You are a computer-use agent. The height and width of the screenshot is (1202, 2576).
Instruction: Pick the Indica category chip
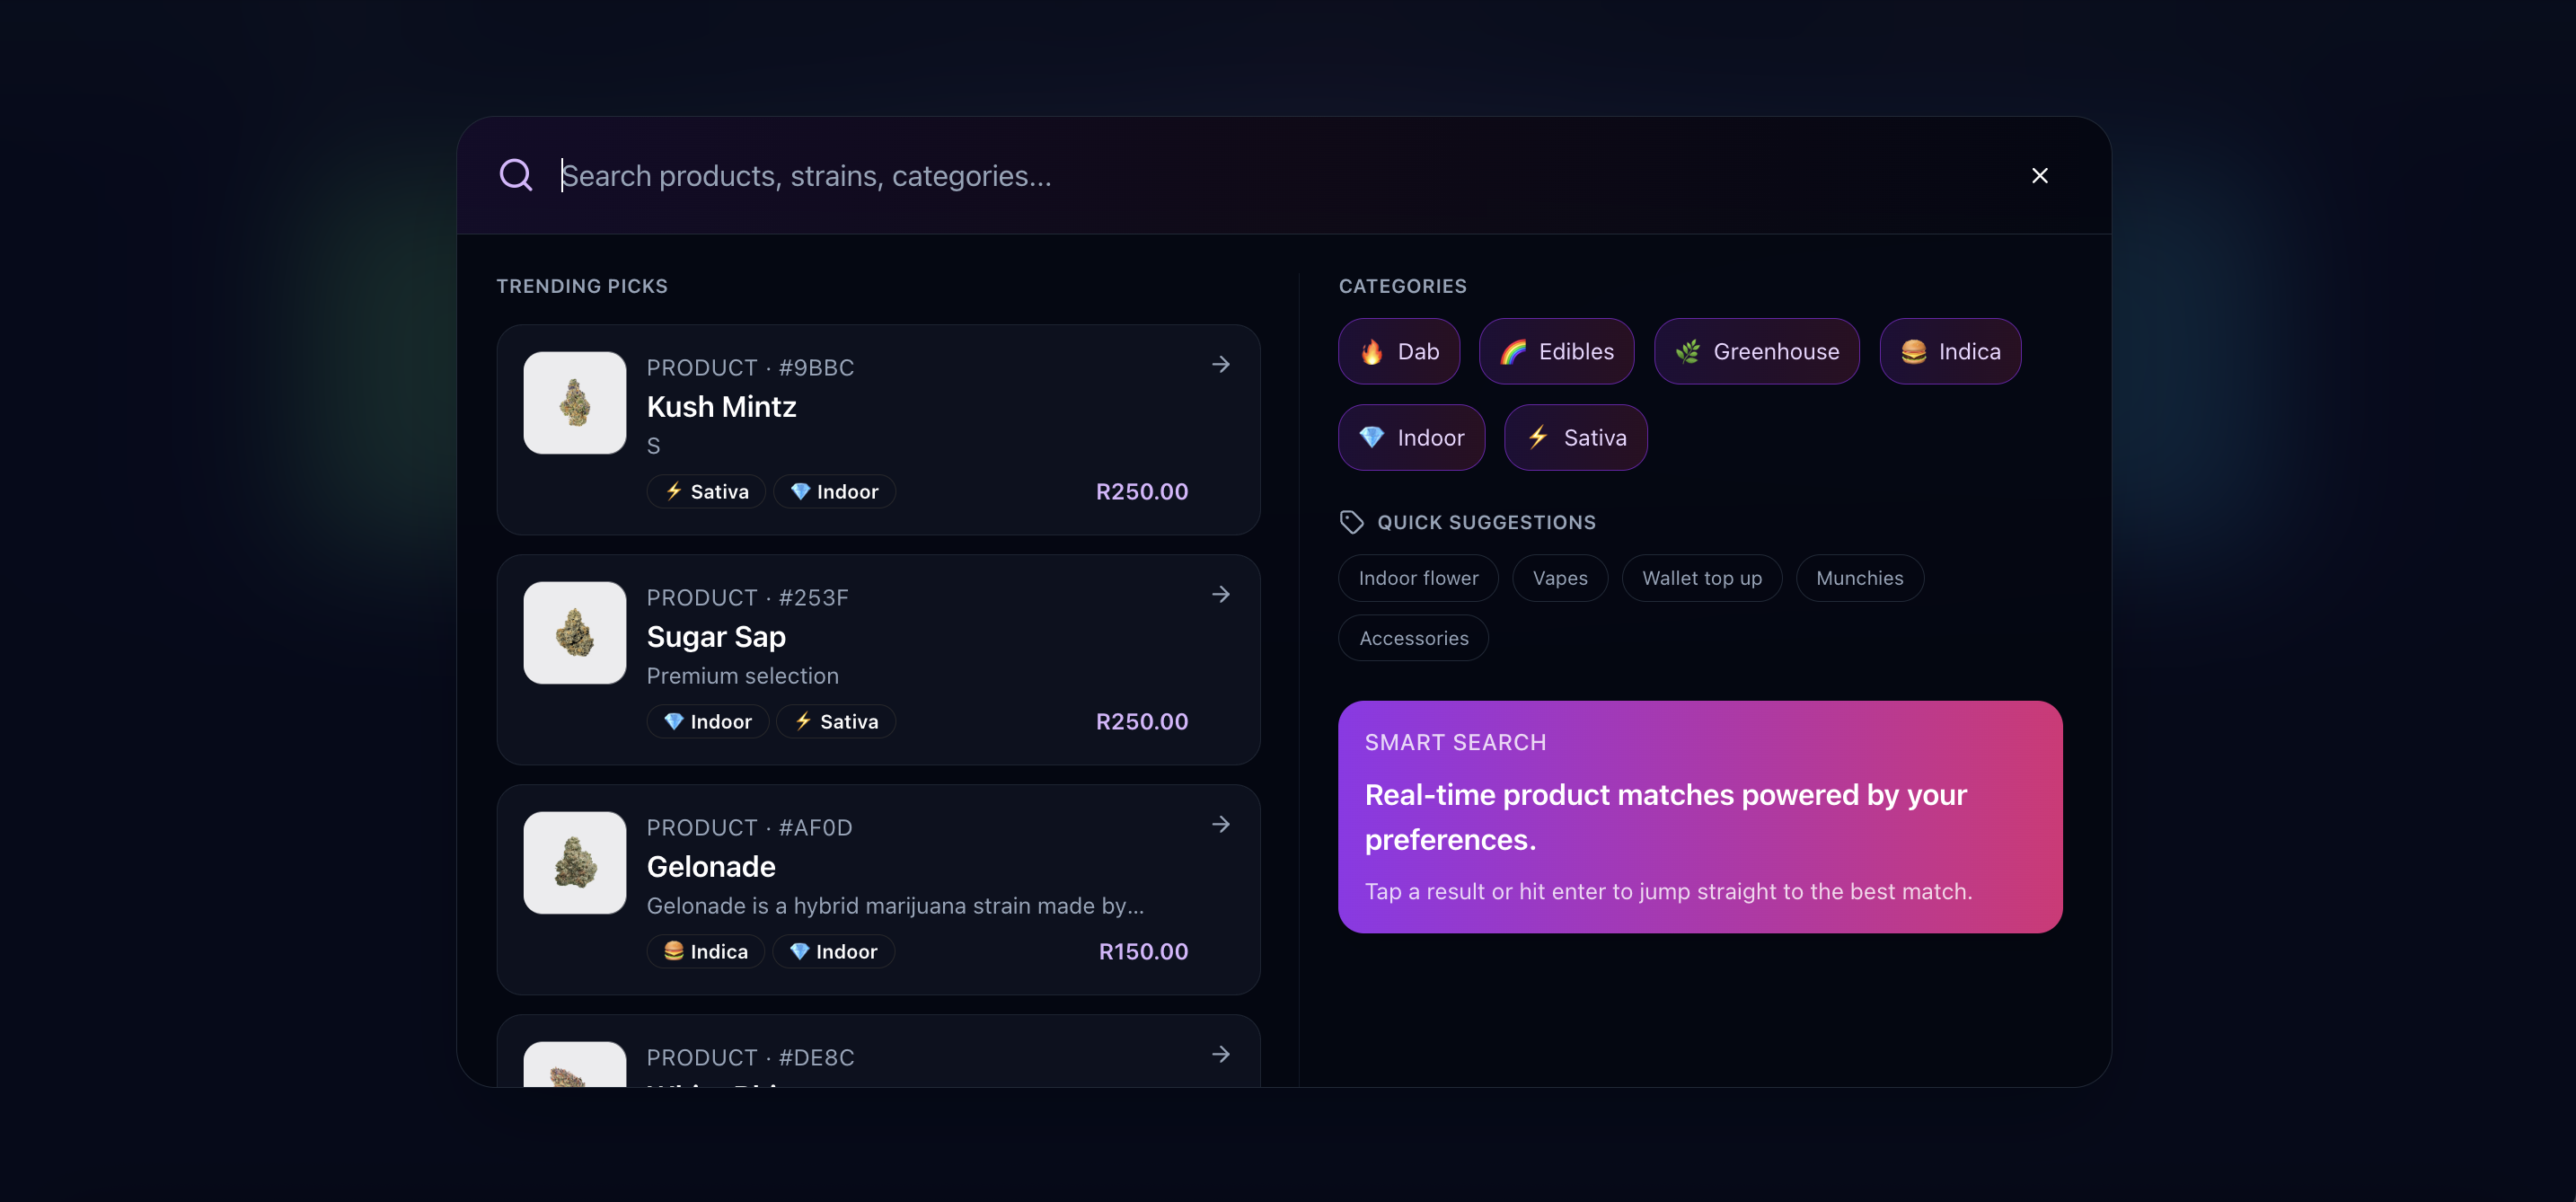coord(1949,352)
